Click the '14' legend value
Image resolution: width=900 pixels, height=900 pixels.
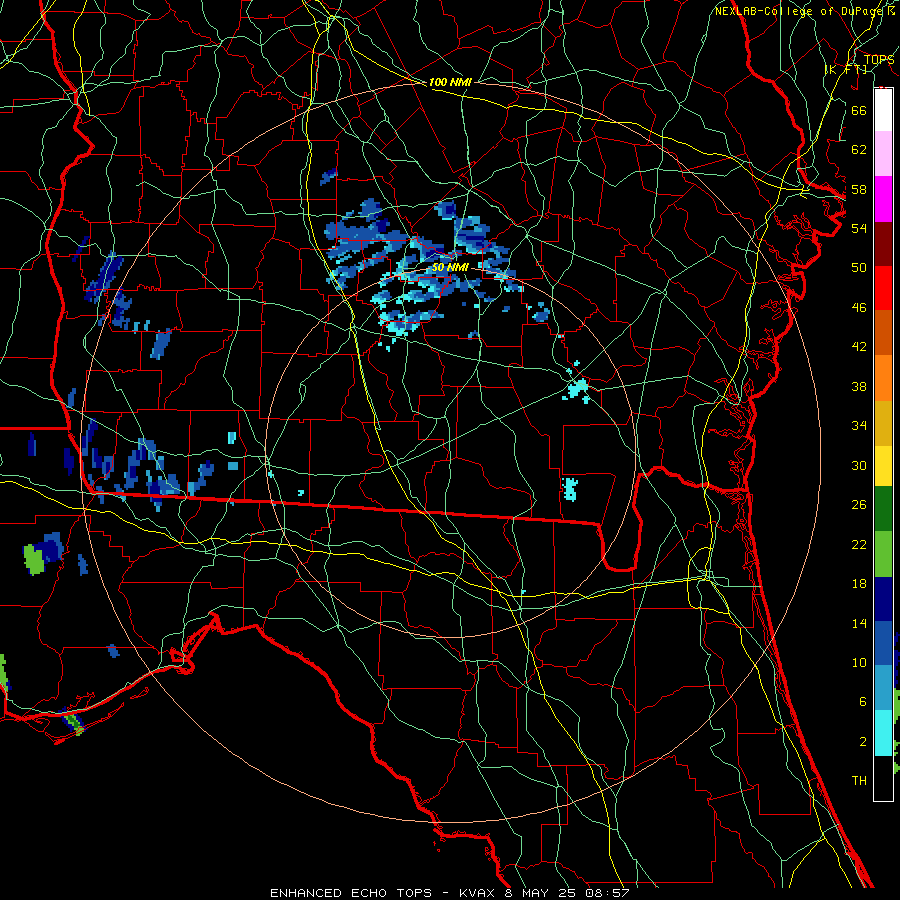[859, 623]
